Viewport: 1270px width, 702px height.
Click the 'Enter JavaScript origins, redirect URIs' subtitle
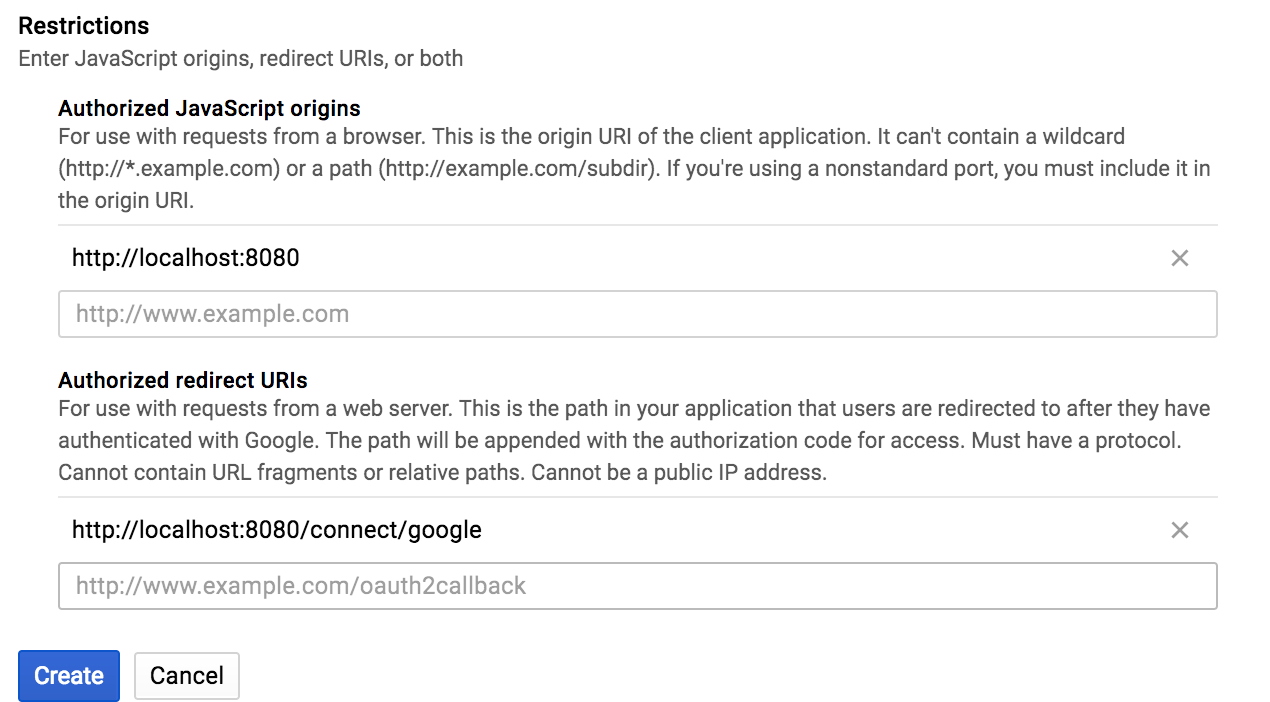241,59
